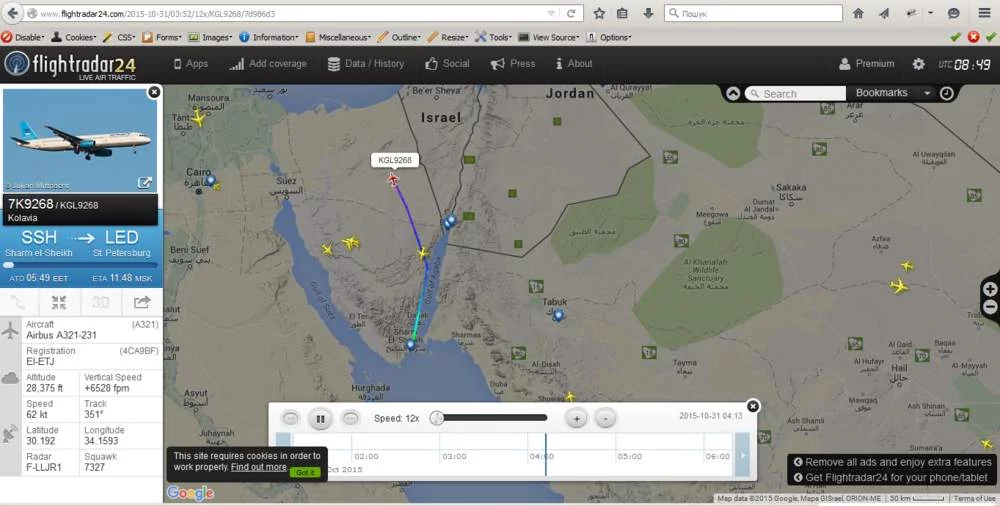Screen dimensions: 1000x506
Task: Open the 3D view button
Action: point(100,302)
